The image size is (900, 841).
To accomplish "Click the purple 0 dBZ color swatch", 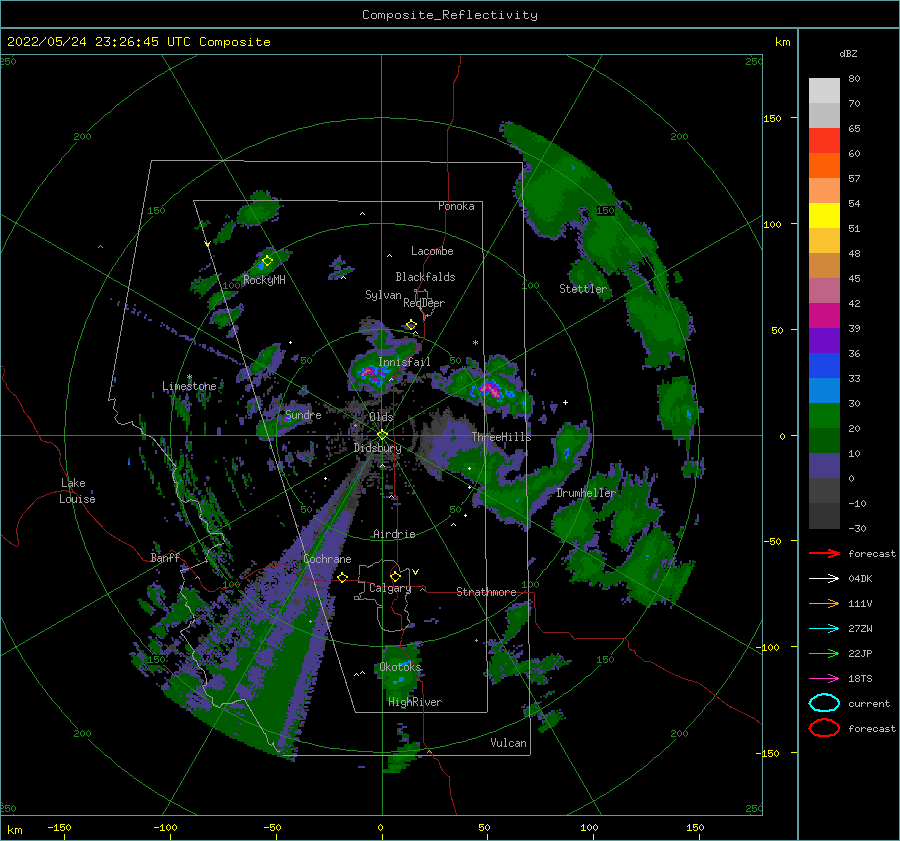I will click(x=824, y=466).
